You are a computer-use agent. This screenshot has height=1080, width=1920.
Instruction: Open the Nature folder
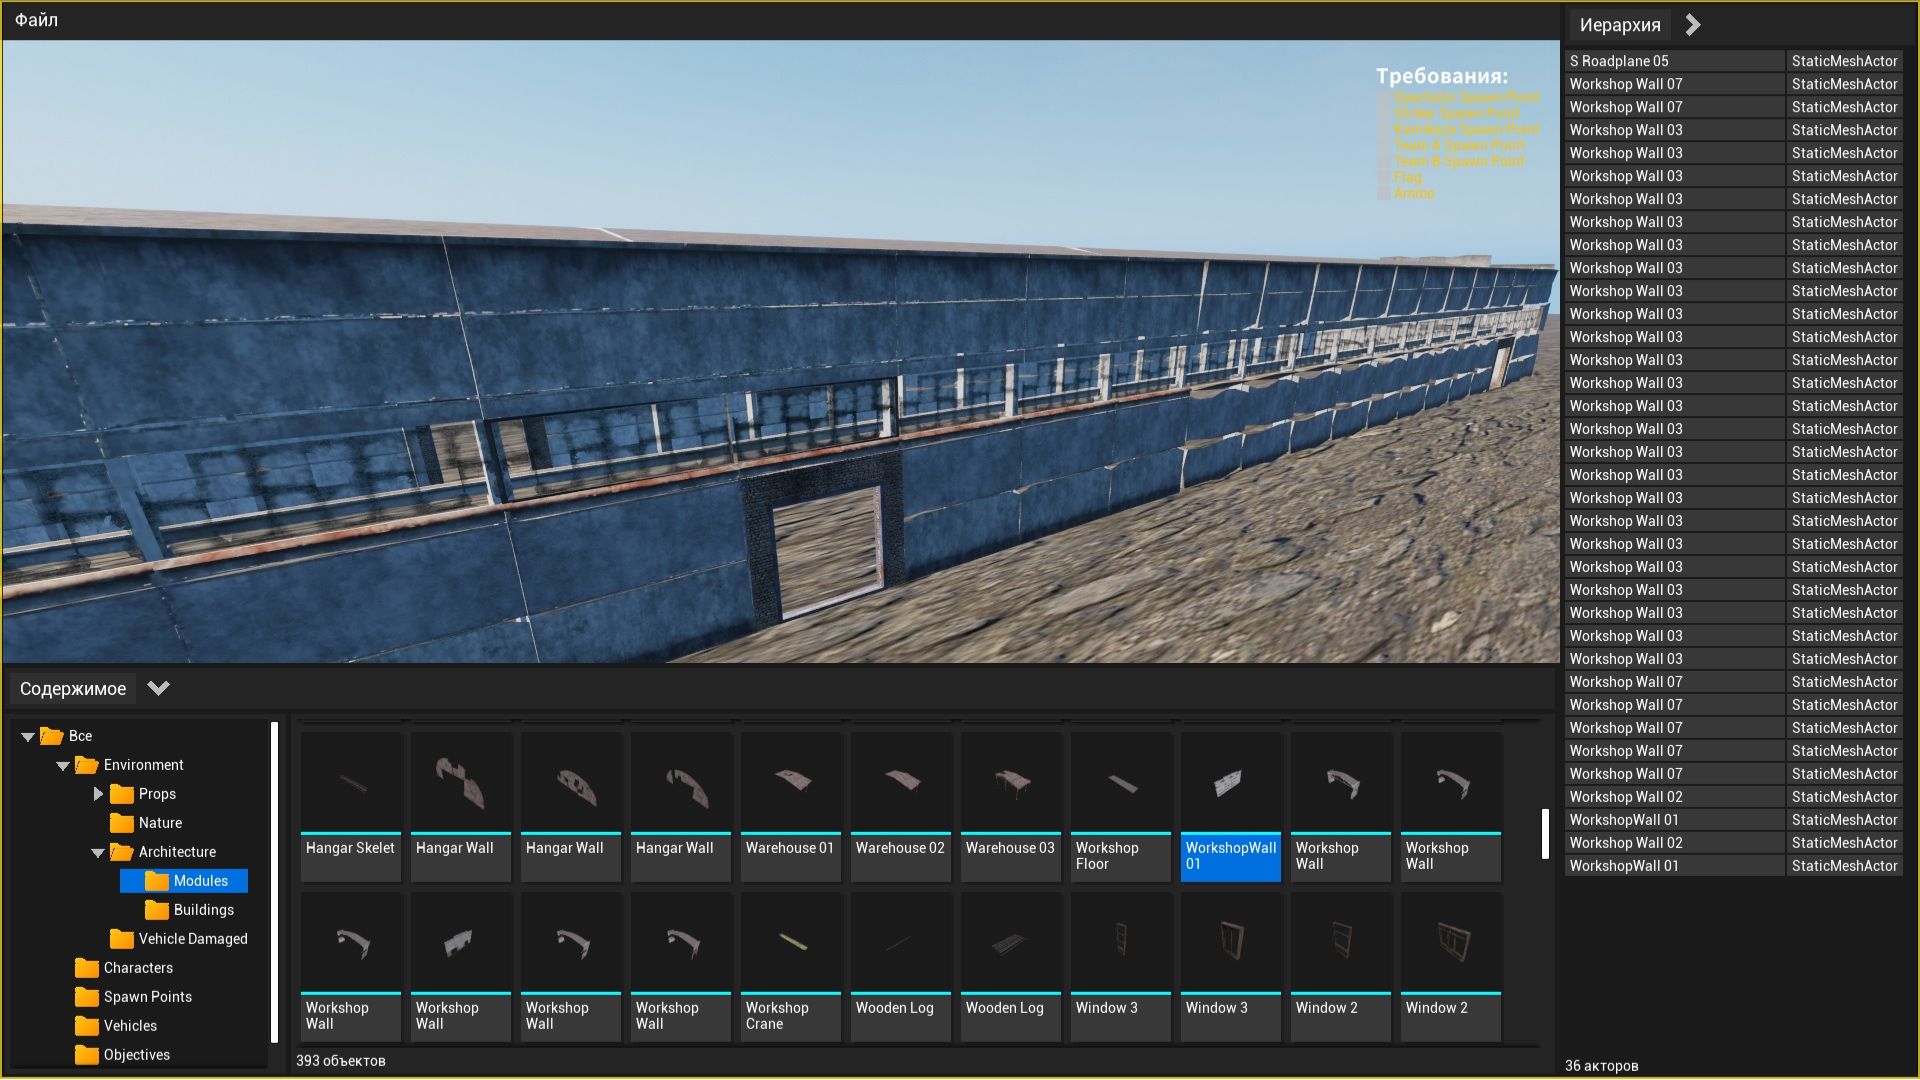146,823
